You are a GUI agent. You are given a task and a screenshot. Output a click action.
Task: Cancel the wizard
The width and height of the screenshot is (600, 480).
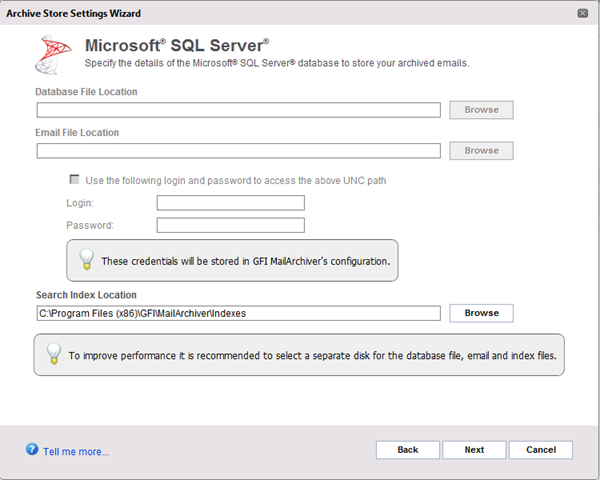coord(541,450)
